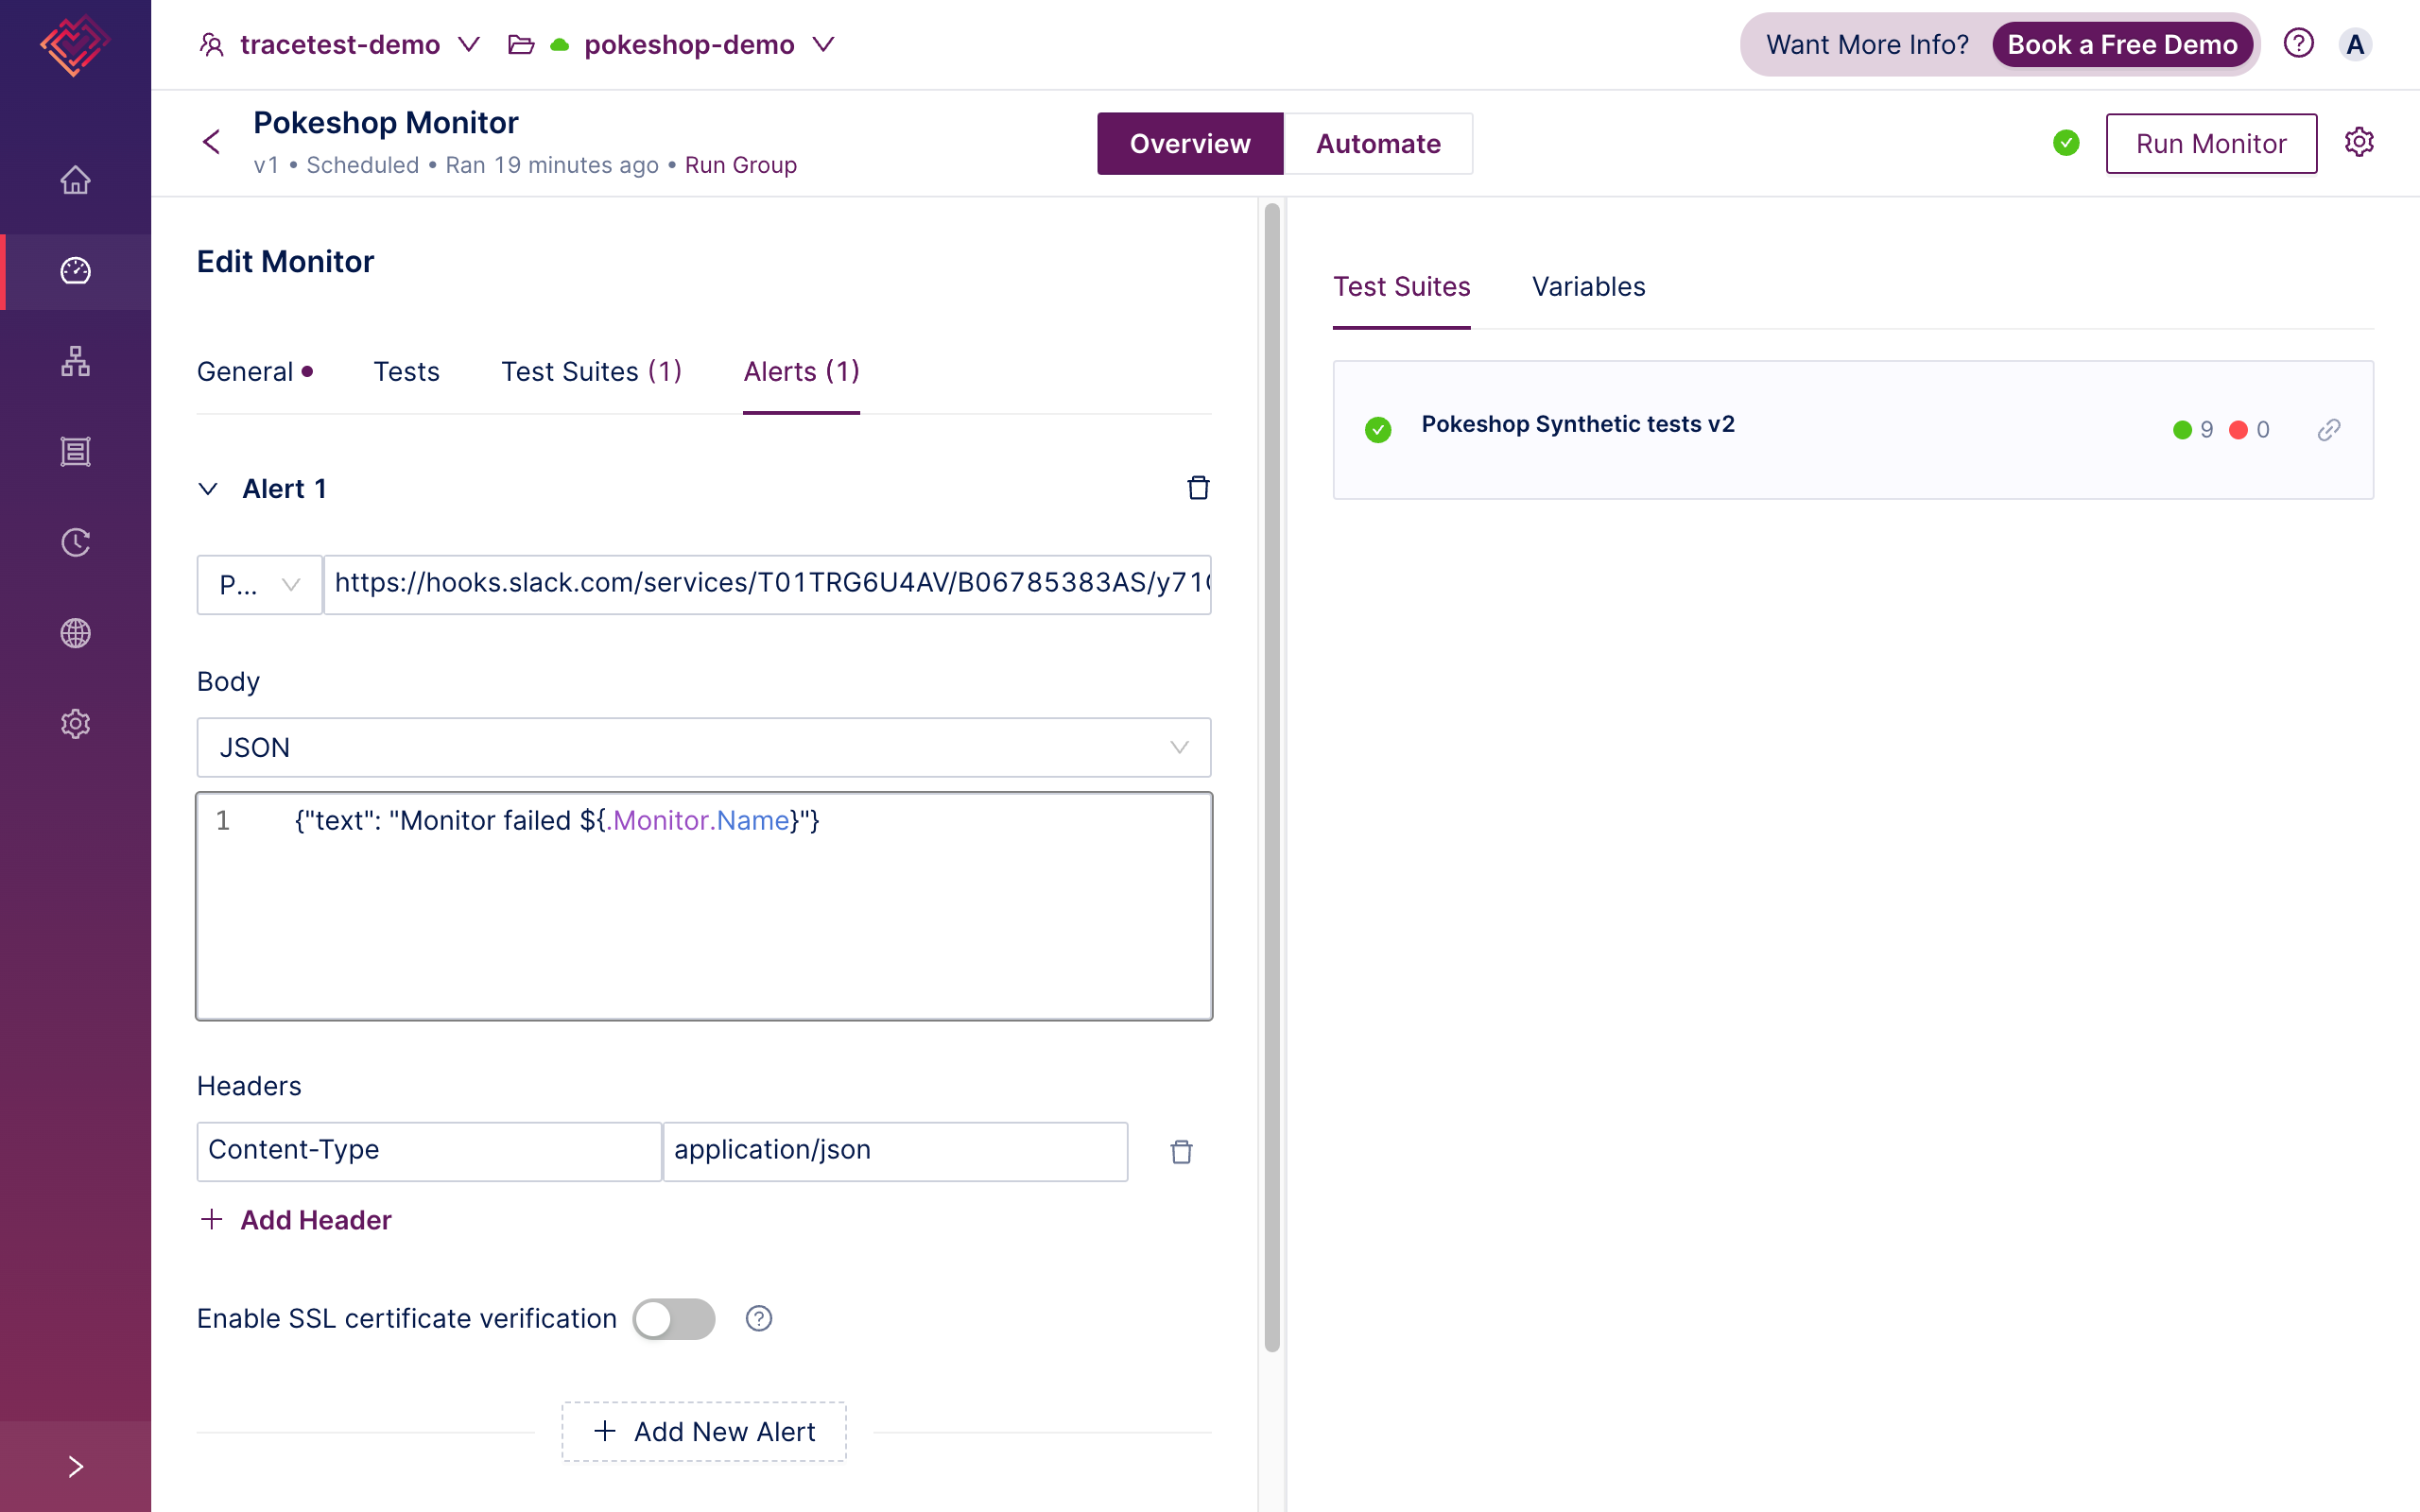This screenshot has width=2420, height=1512.
Task: Click the Monitors gauge sidebar icon
Action: point(75,271)
